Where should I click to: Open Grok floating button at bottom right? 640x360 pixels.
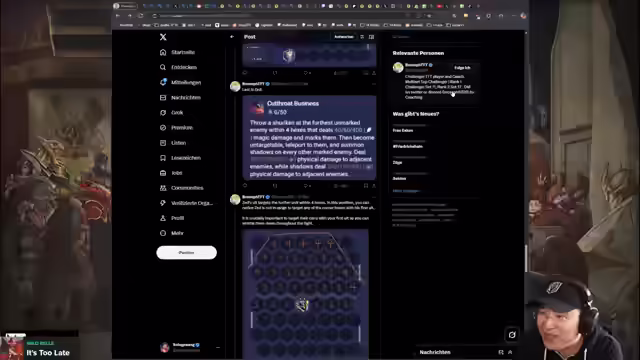click(512, 335)
